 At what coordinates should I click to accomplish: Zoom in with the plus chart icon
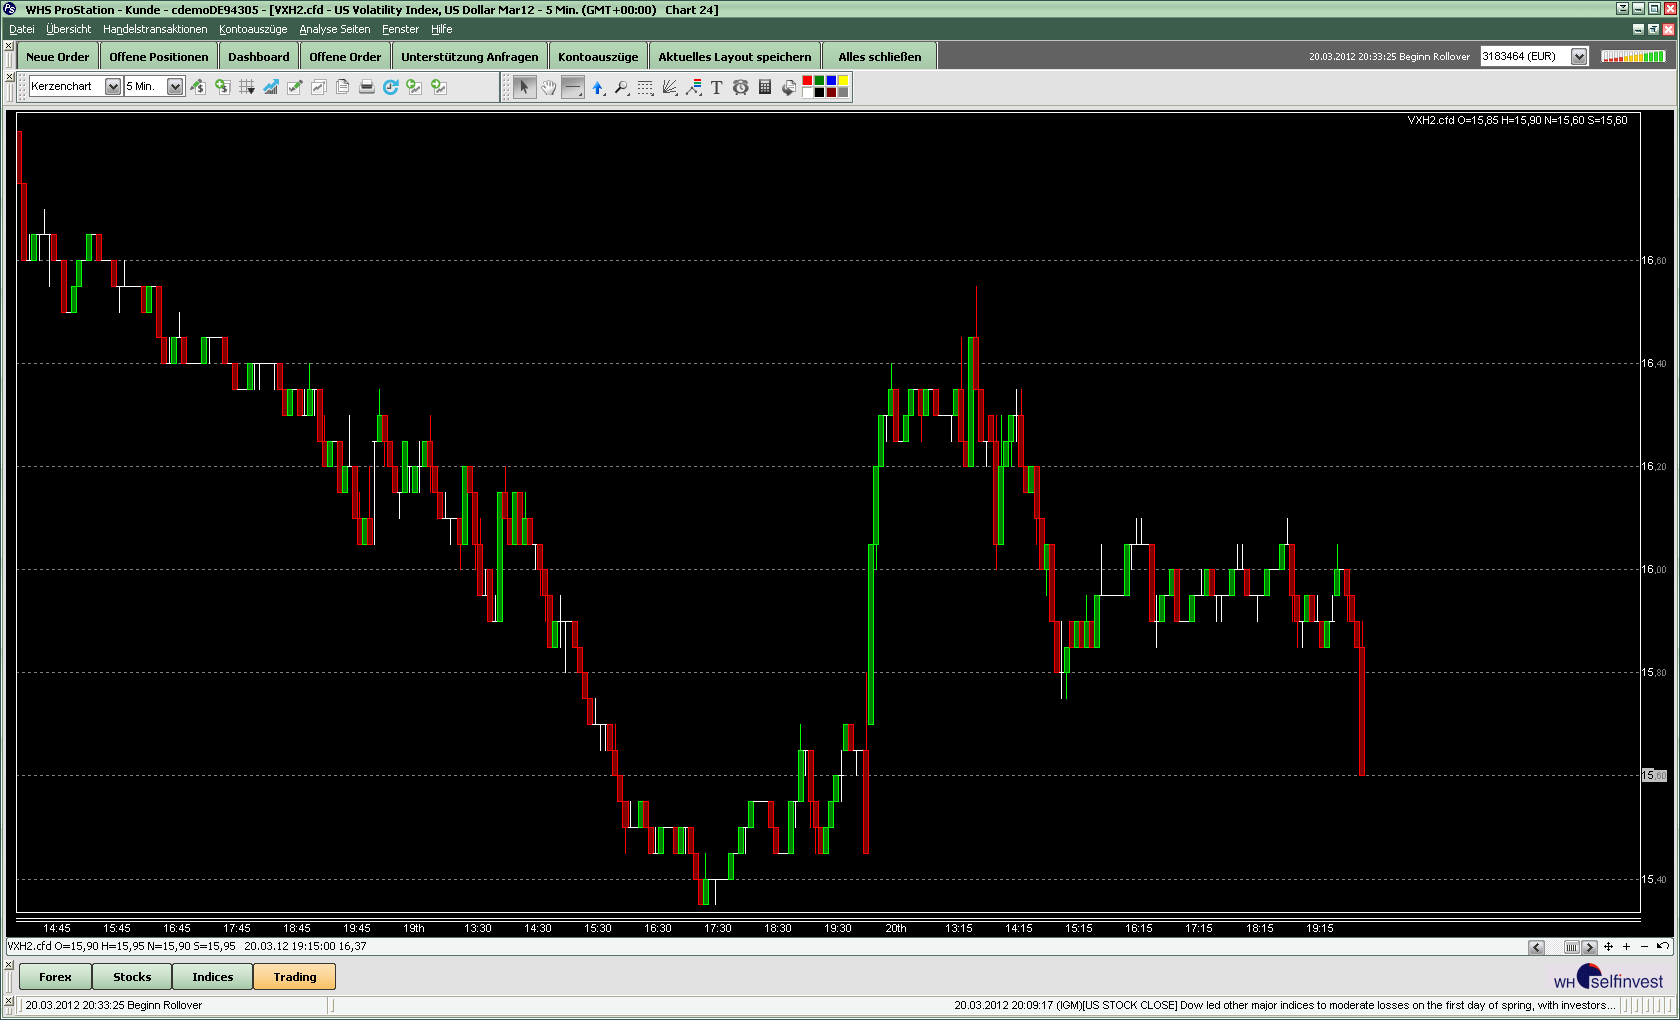[1626, 946]
